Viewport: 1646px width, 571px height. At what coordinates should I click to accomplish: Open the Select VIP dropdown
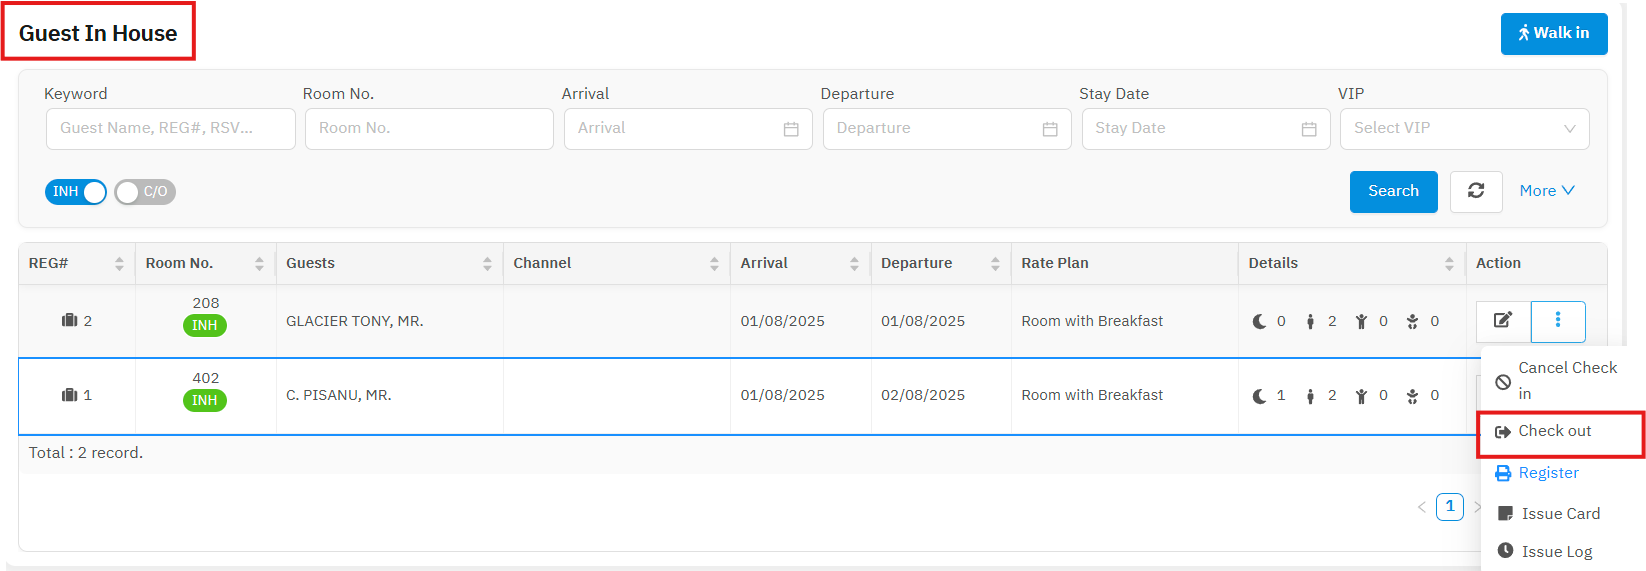coord(1464,129)
